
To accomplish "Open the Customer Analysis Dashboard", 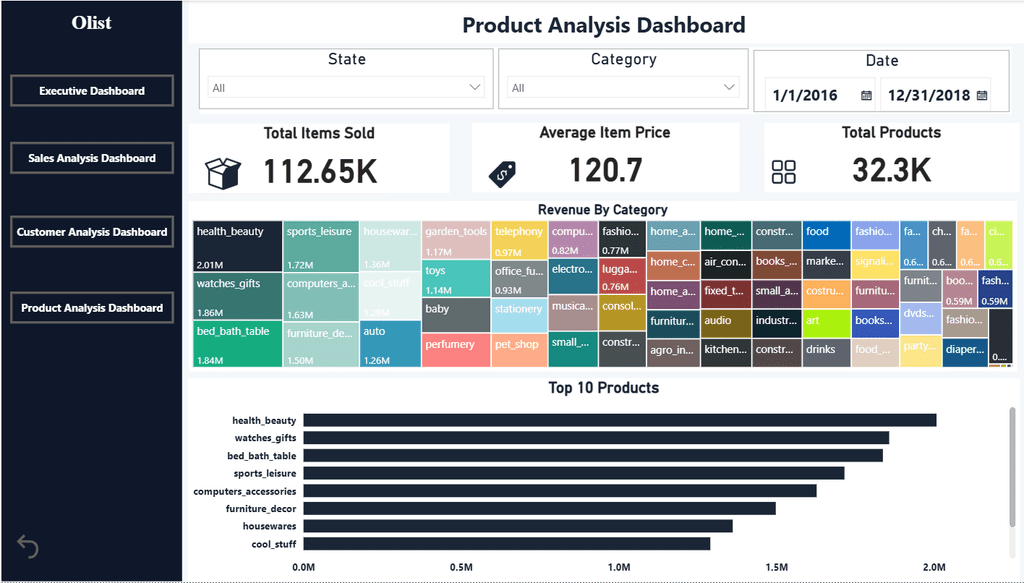I will (92, 232).
